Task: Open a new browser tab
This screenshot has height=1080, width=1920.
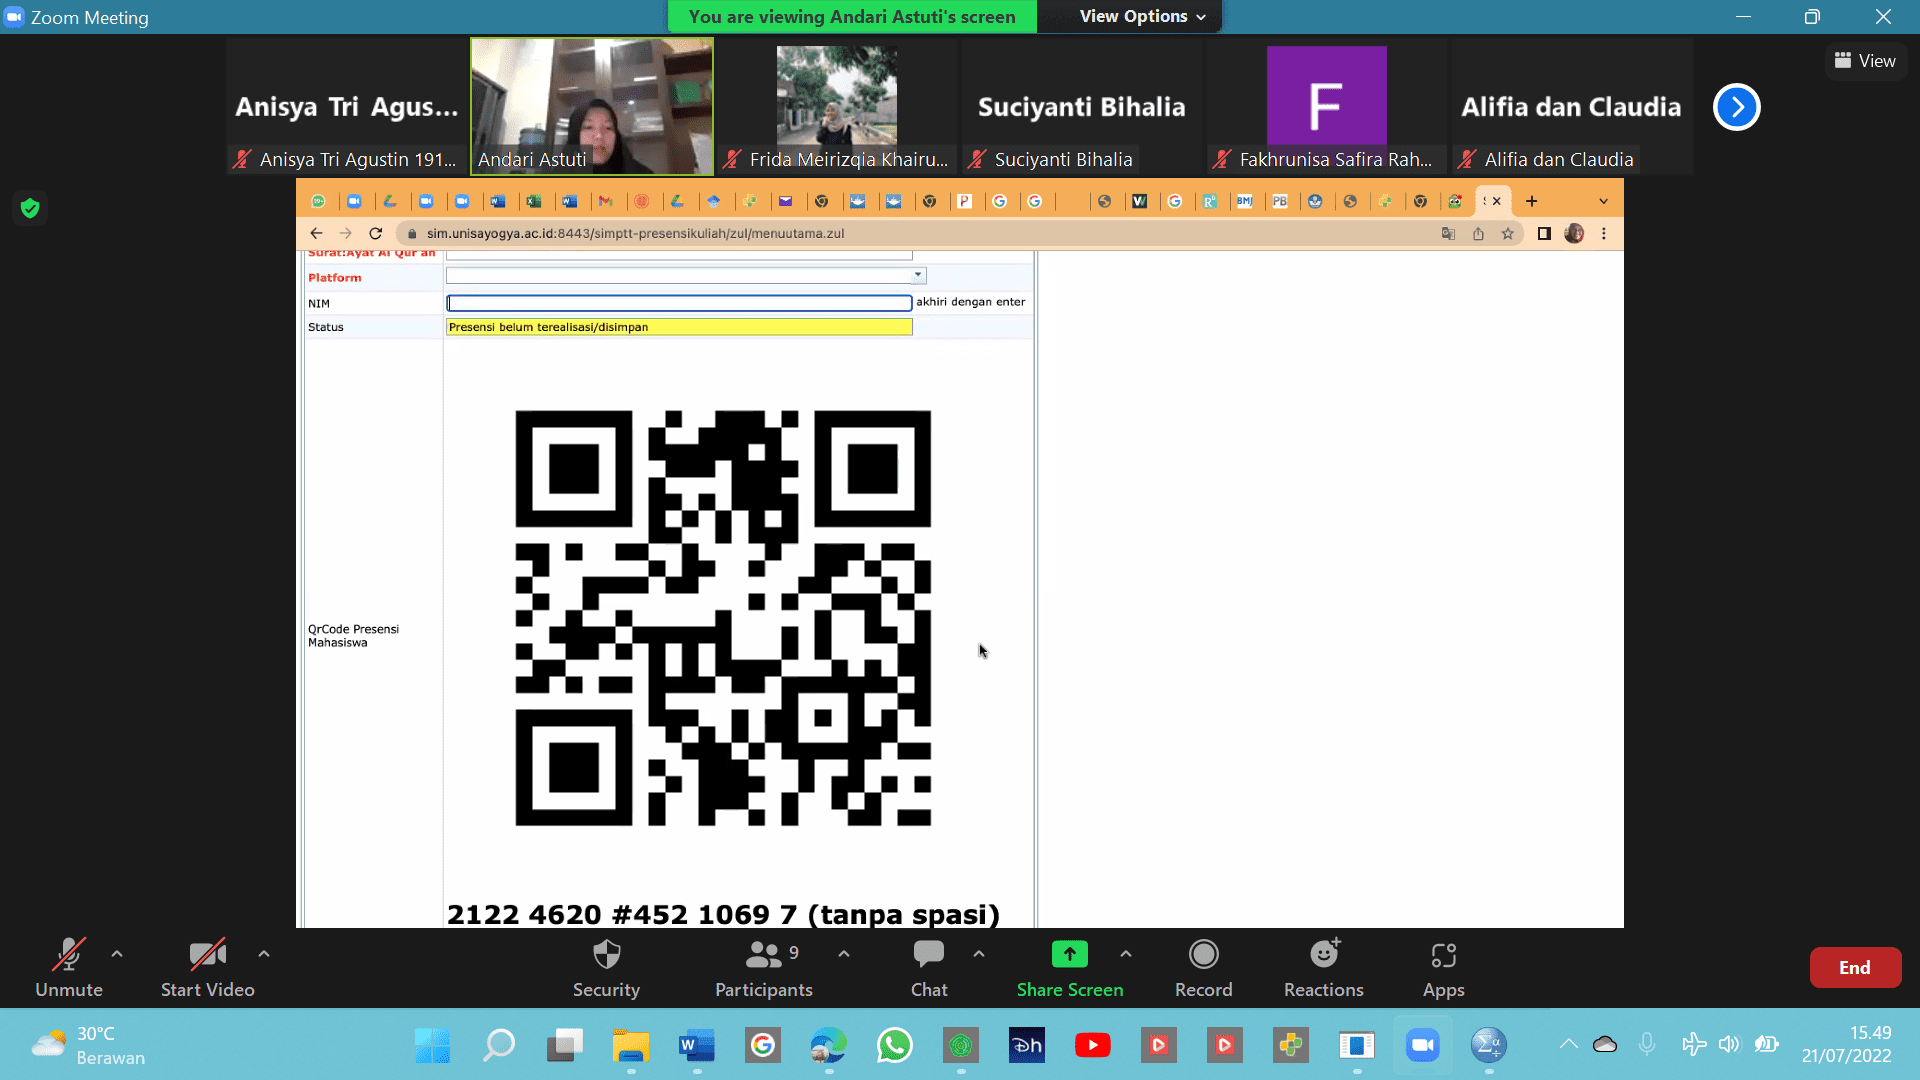Action: click(x=1531, y=201)
